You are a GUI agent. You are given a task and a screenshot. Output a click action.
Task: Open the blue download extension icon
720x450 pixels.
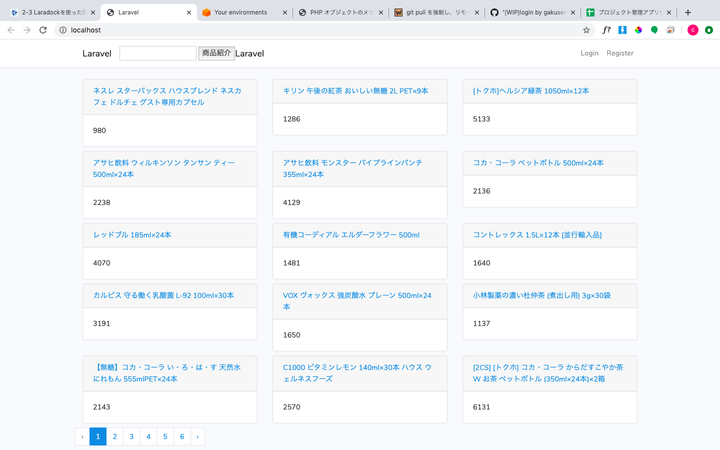pos(622,30)
